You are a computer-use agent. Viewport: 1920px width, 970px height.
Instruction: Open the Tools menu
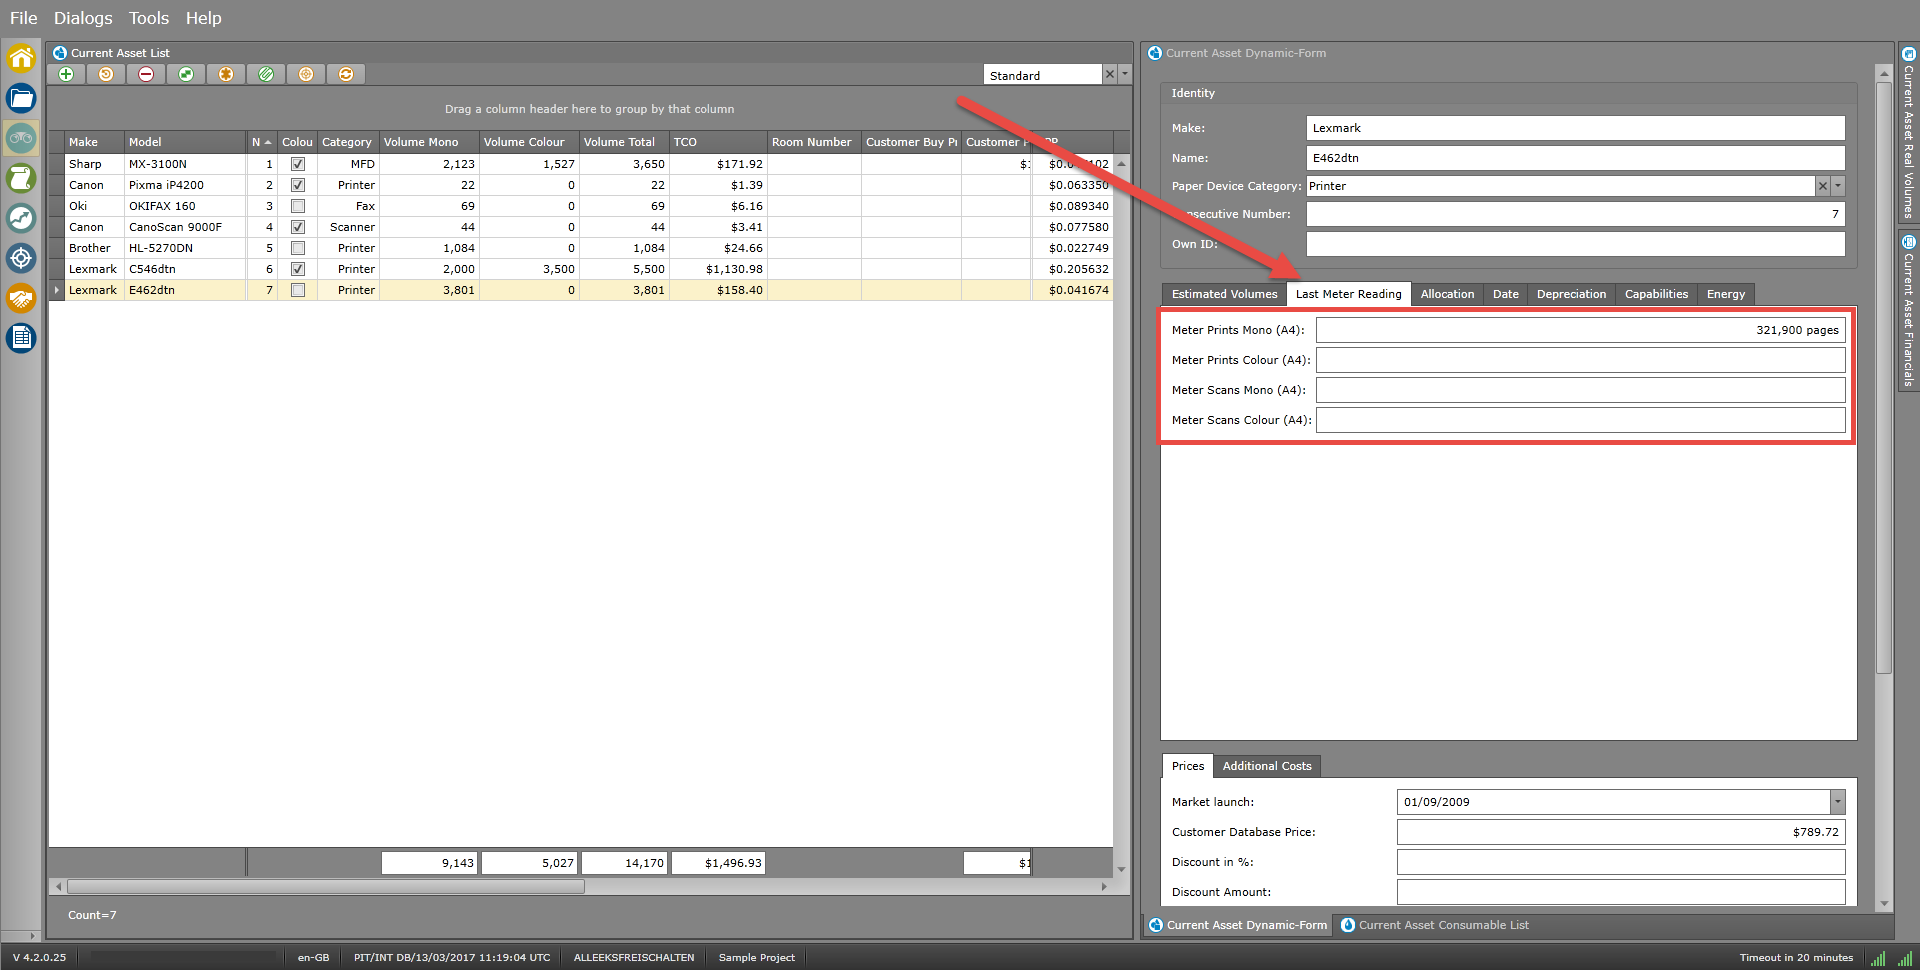click(x=149, y=18)
